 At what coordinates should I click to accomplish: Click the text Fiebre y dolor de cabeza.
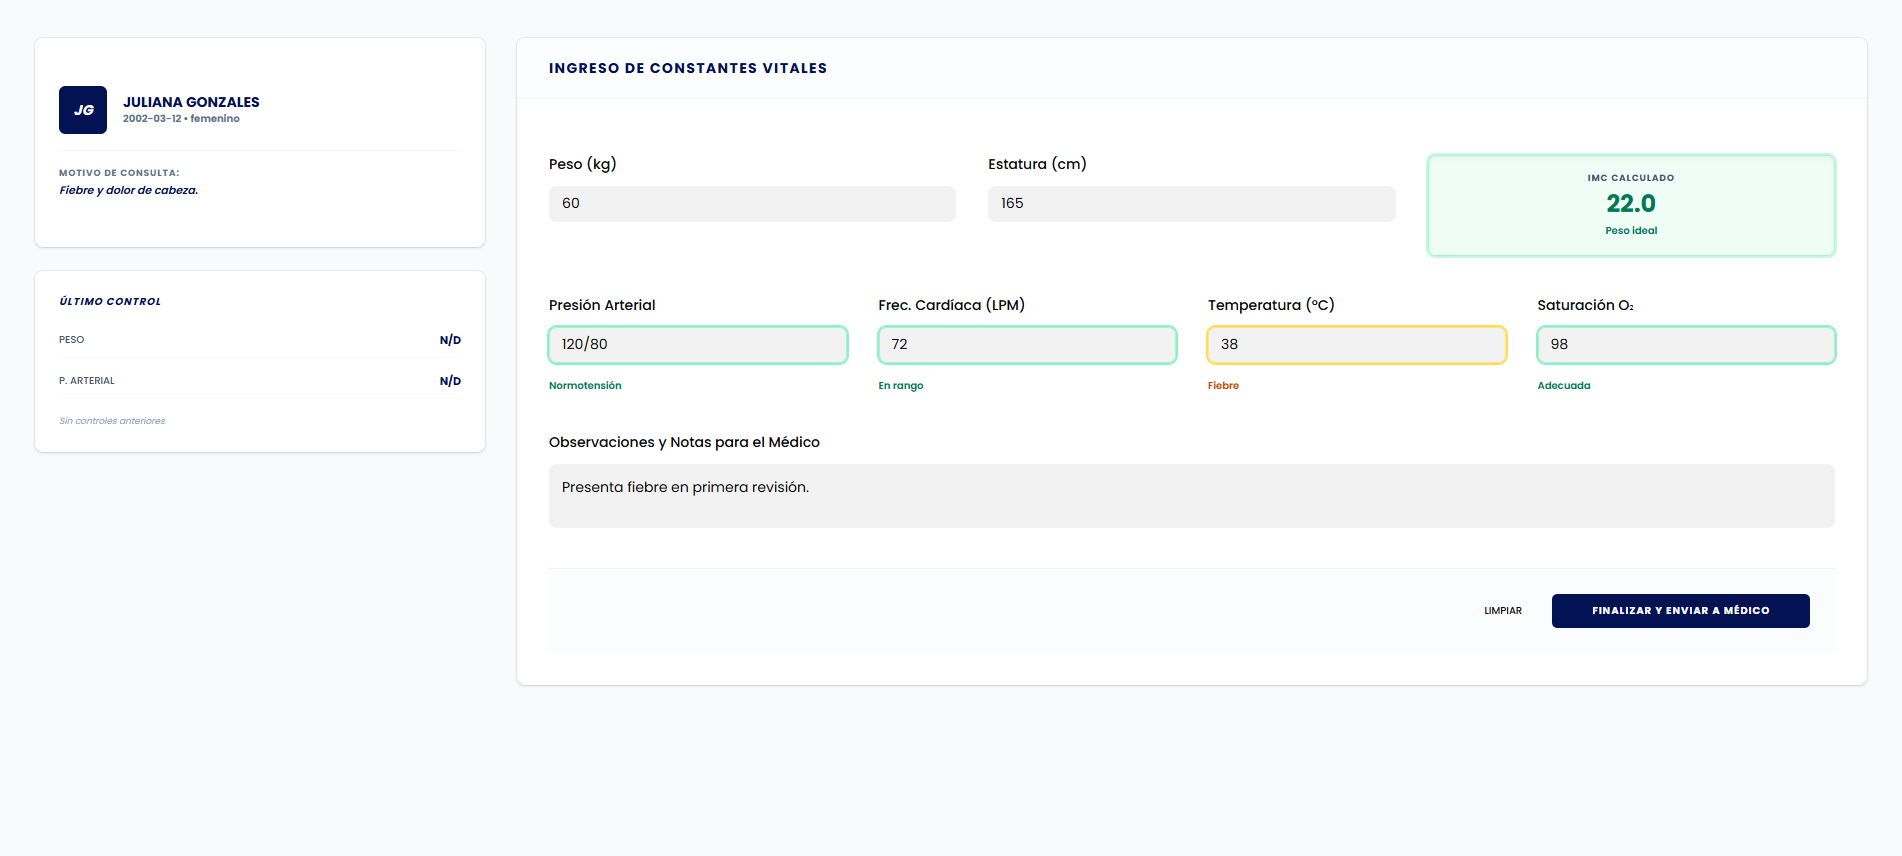pyautogui.click(x=128, y=190)
